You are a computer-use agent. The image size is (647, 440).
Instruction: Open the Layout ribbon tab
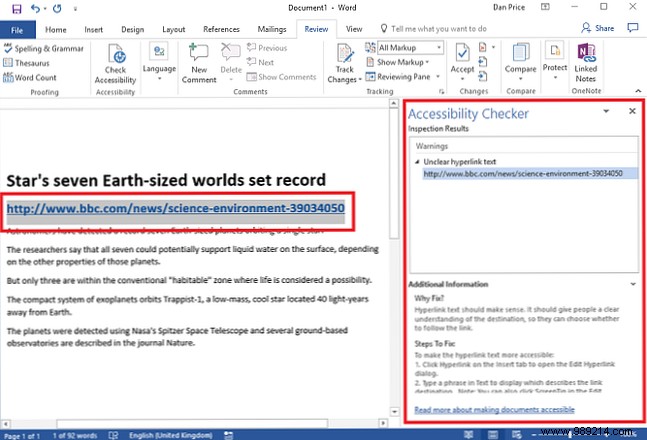174,30
